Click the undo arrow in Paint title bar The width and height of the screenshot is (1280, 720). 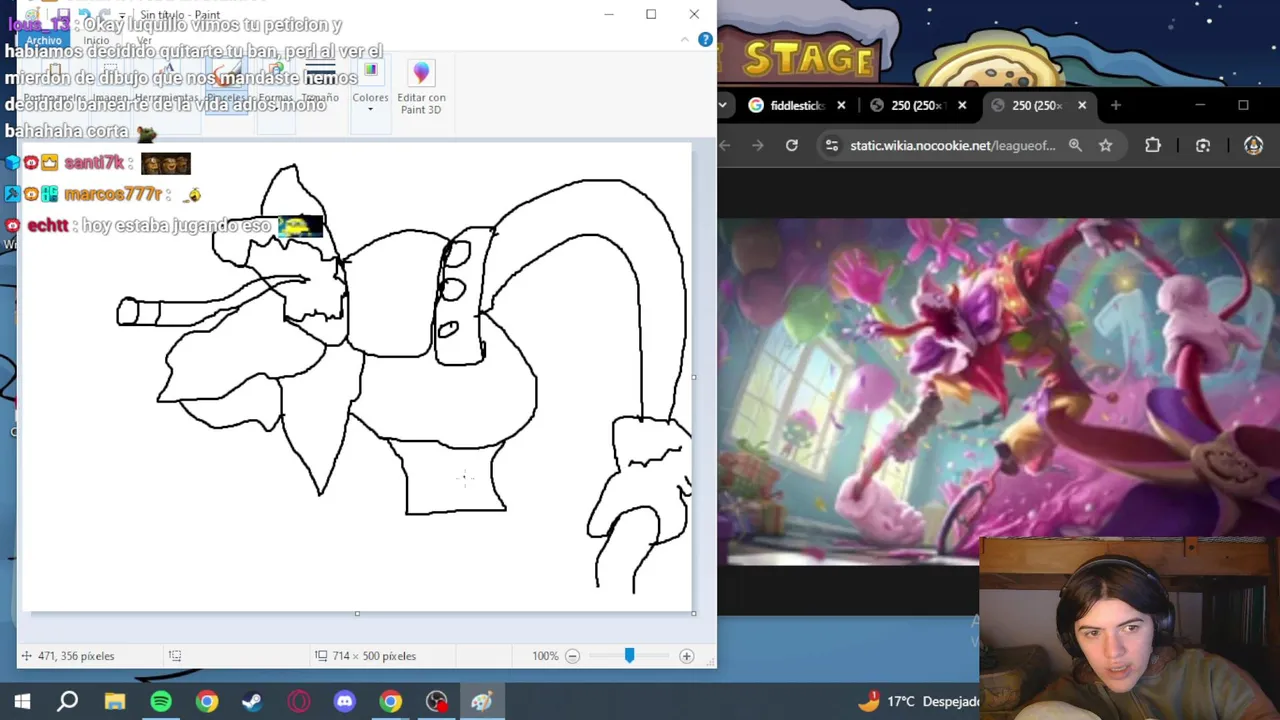click(x=85, y=15)
